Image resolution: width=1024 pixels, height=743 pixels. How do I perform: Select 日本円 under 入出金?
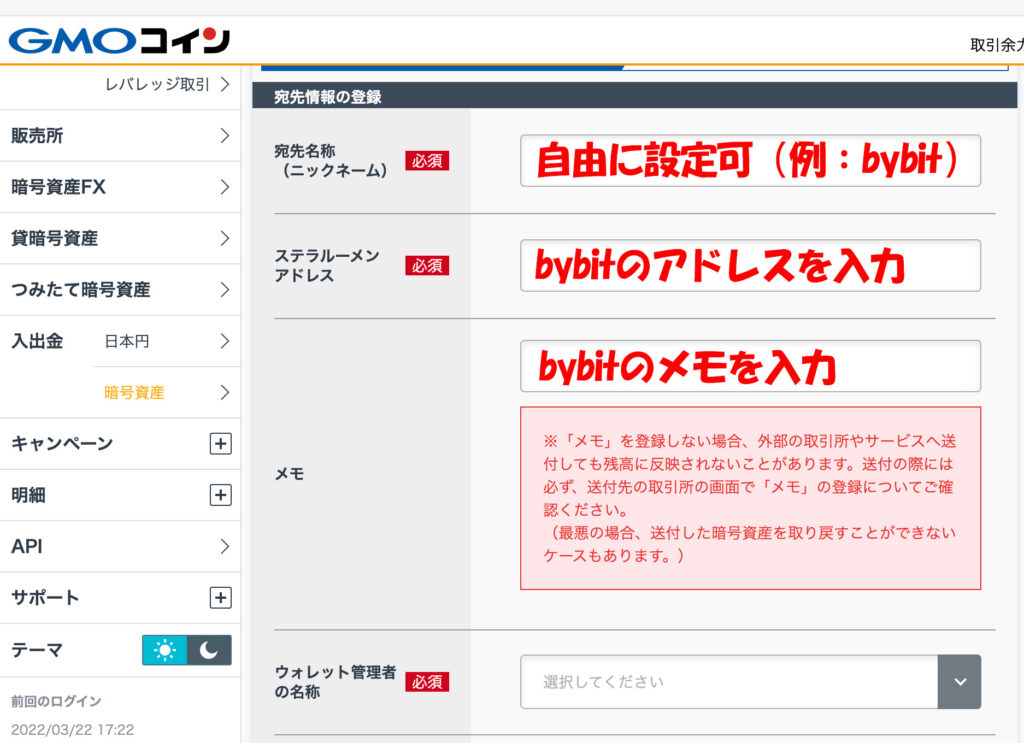click(x=167, y=341)
